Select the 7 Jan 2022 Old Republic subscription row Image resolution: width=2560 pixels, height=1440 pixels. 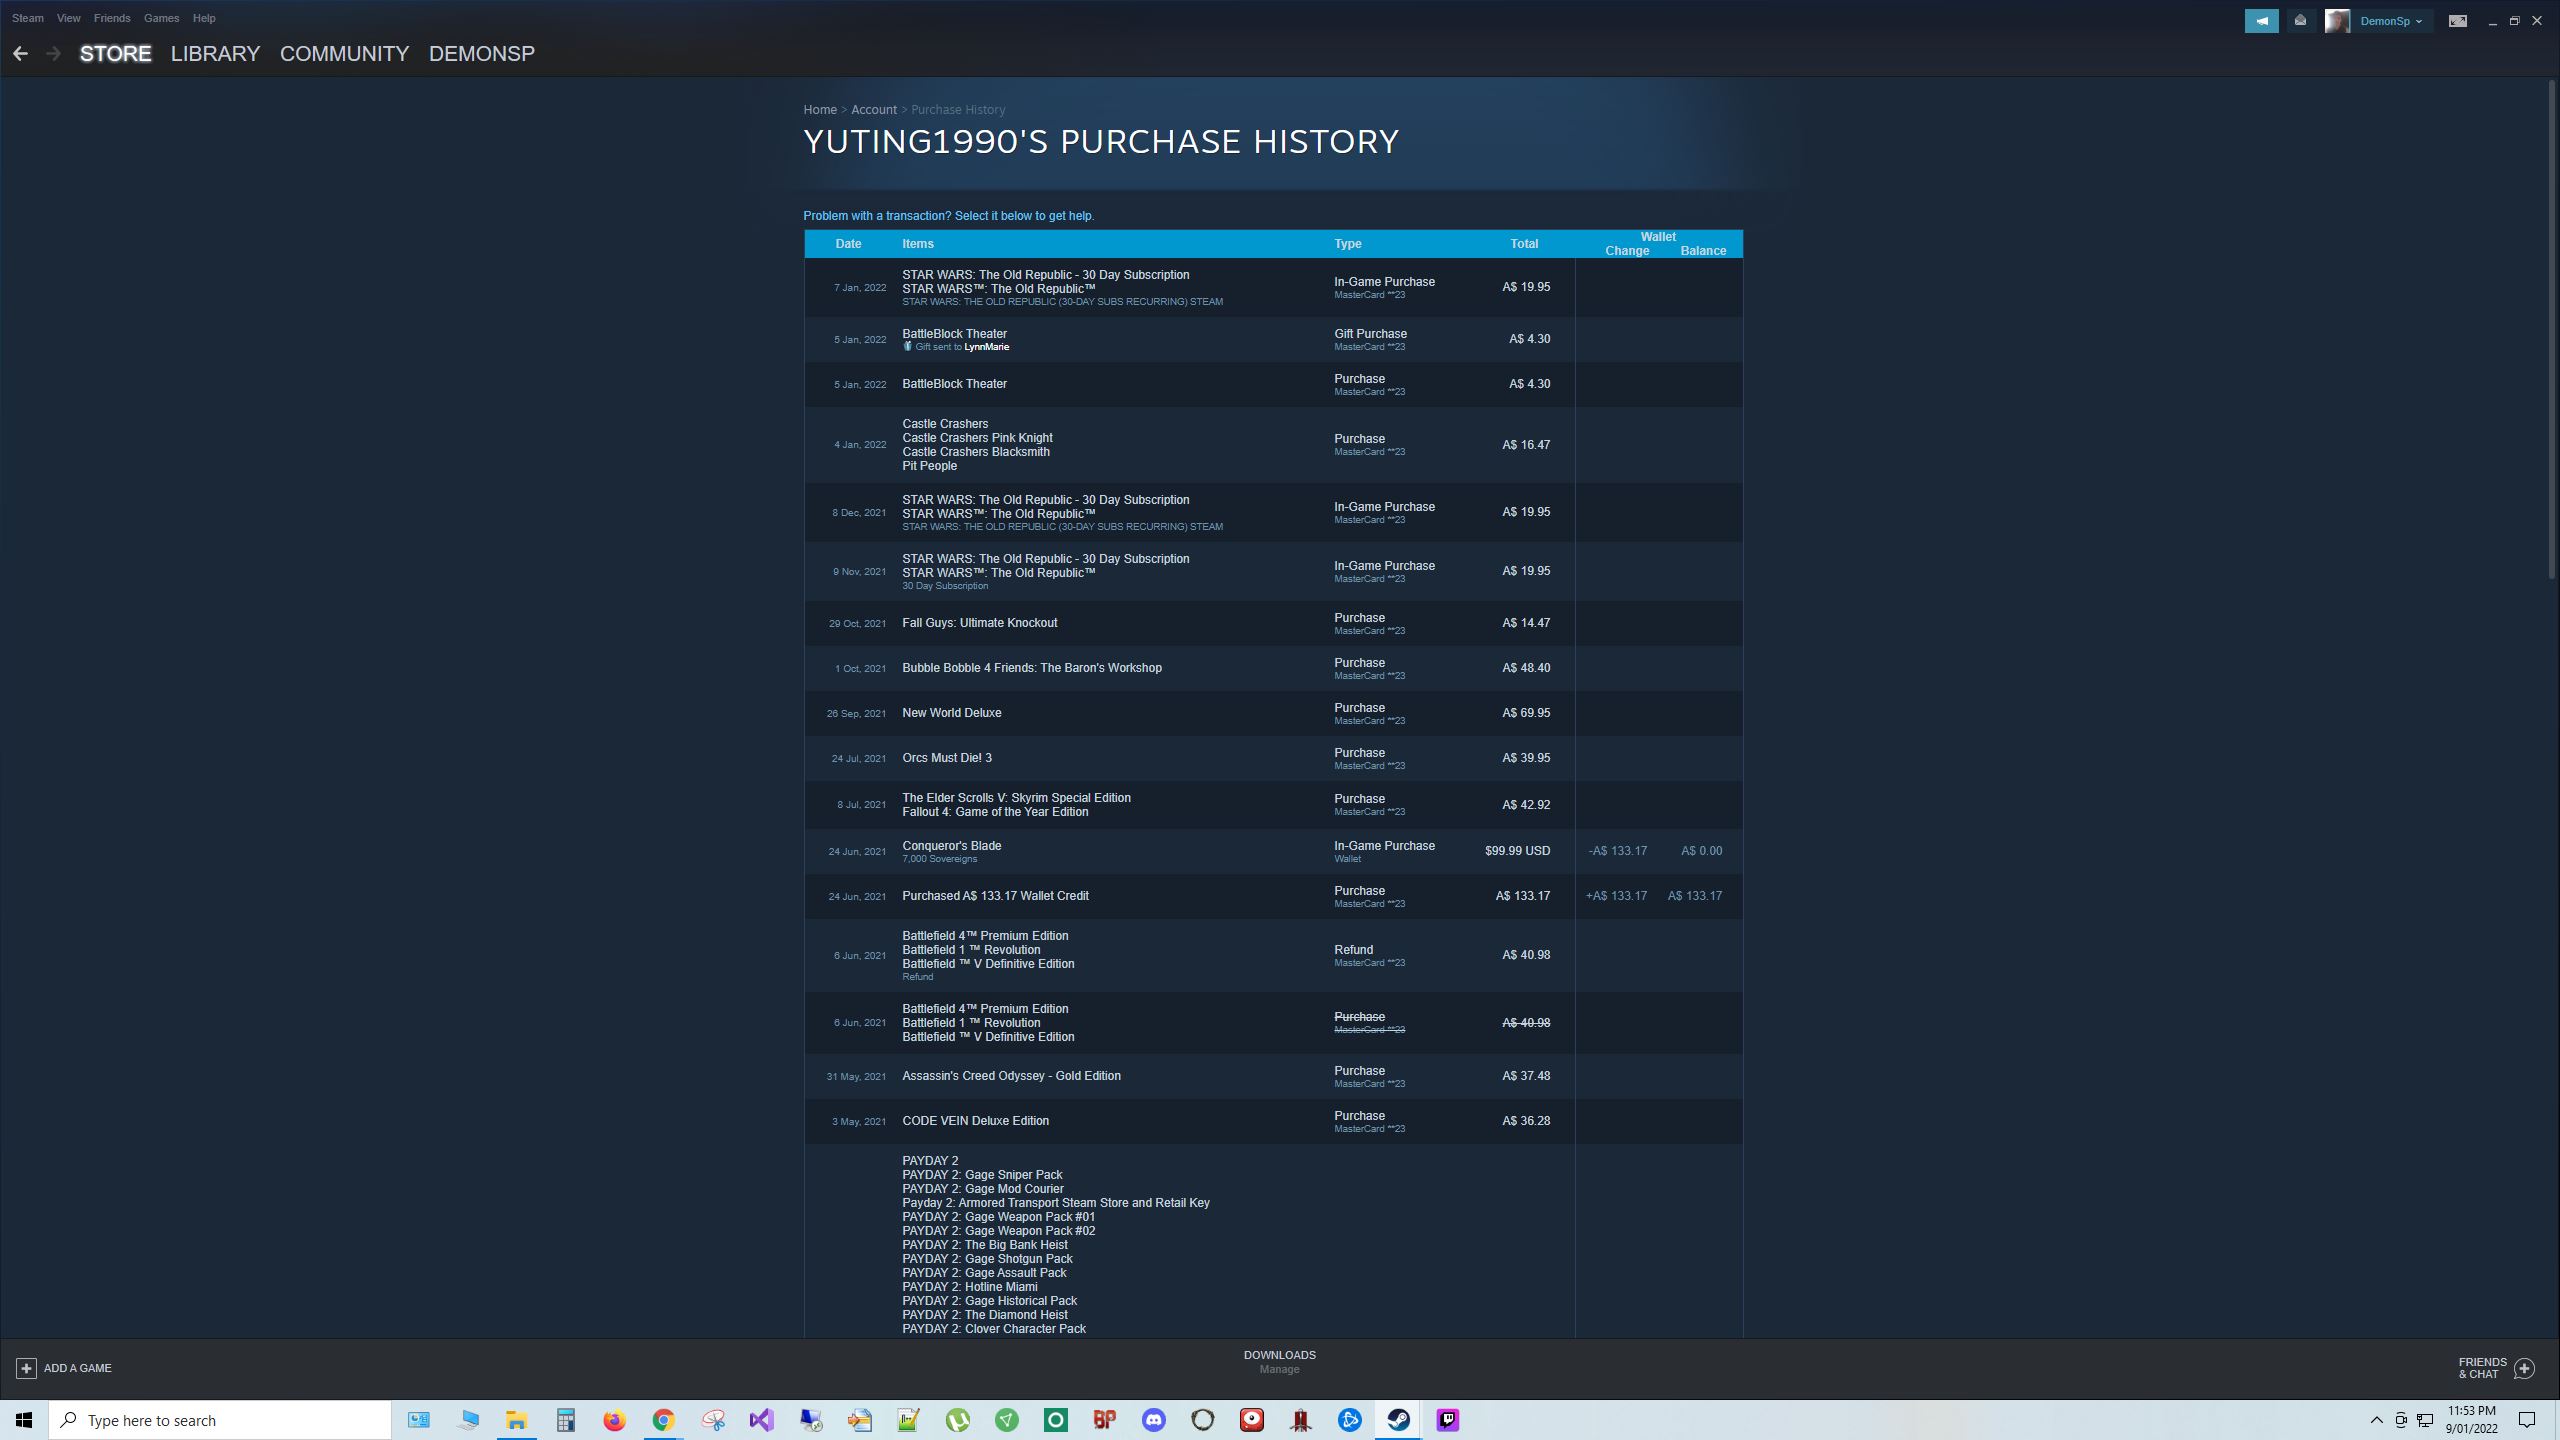(1273, 287)
